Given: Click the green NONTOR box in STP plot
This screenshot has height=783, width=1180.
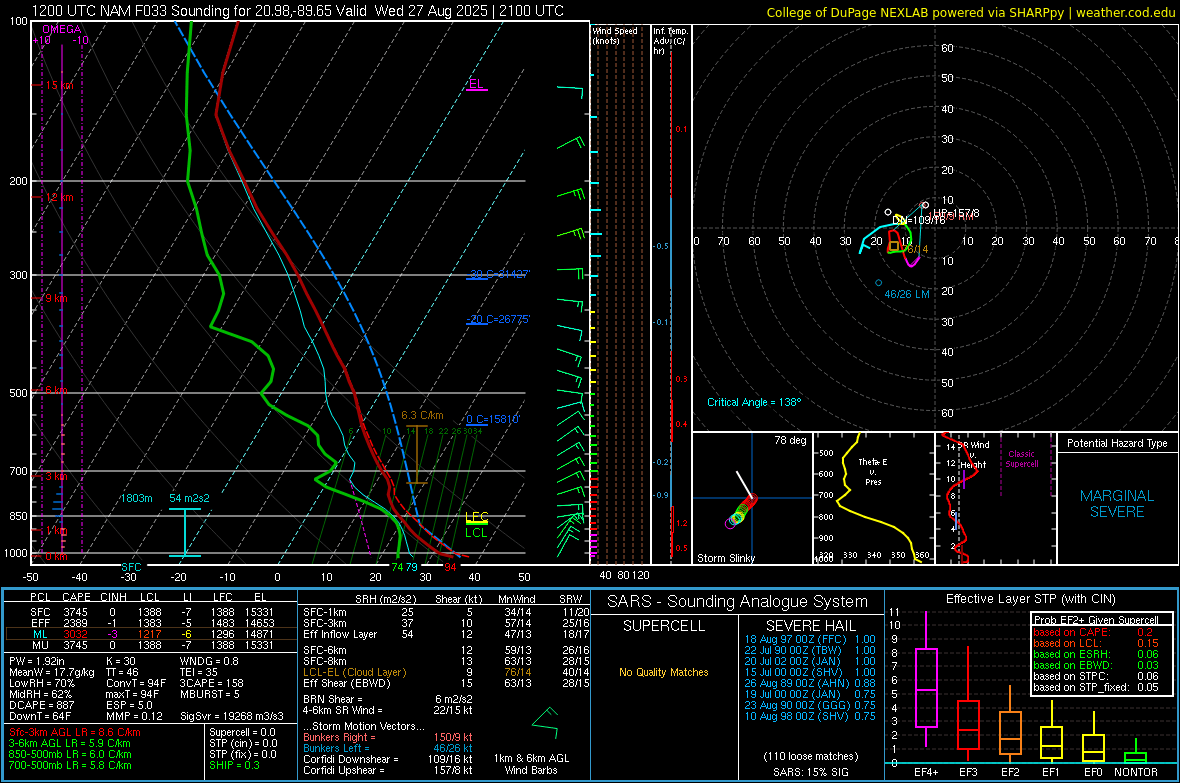Looking at the screenshot, I should (x=1135, y=757).
